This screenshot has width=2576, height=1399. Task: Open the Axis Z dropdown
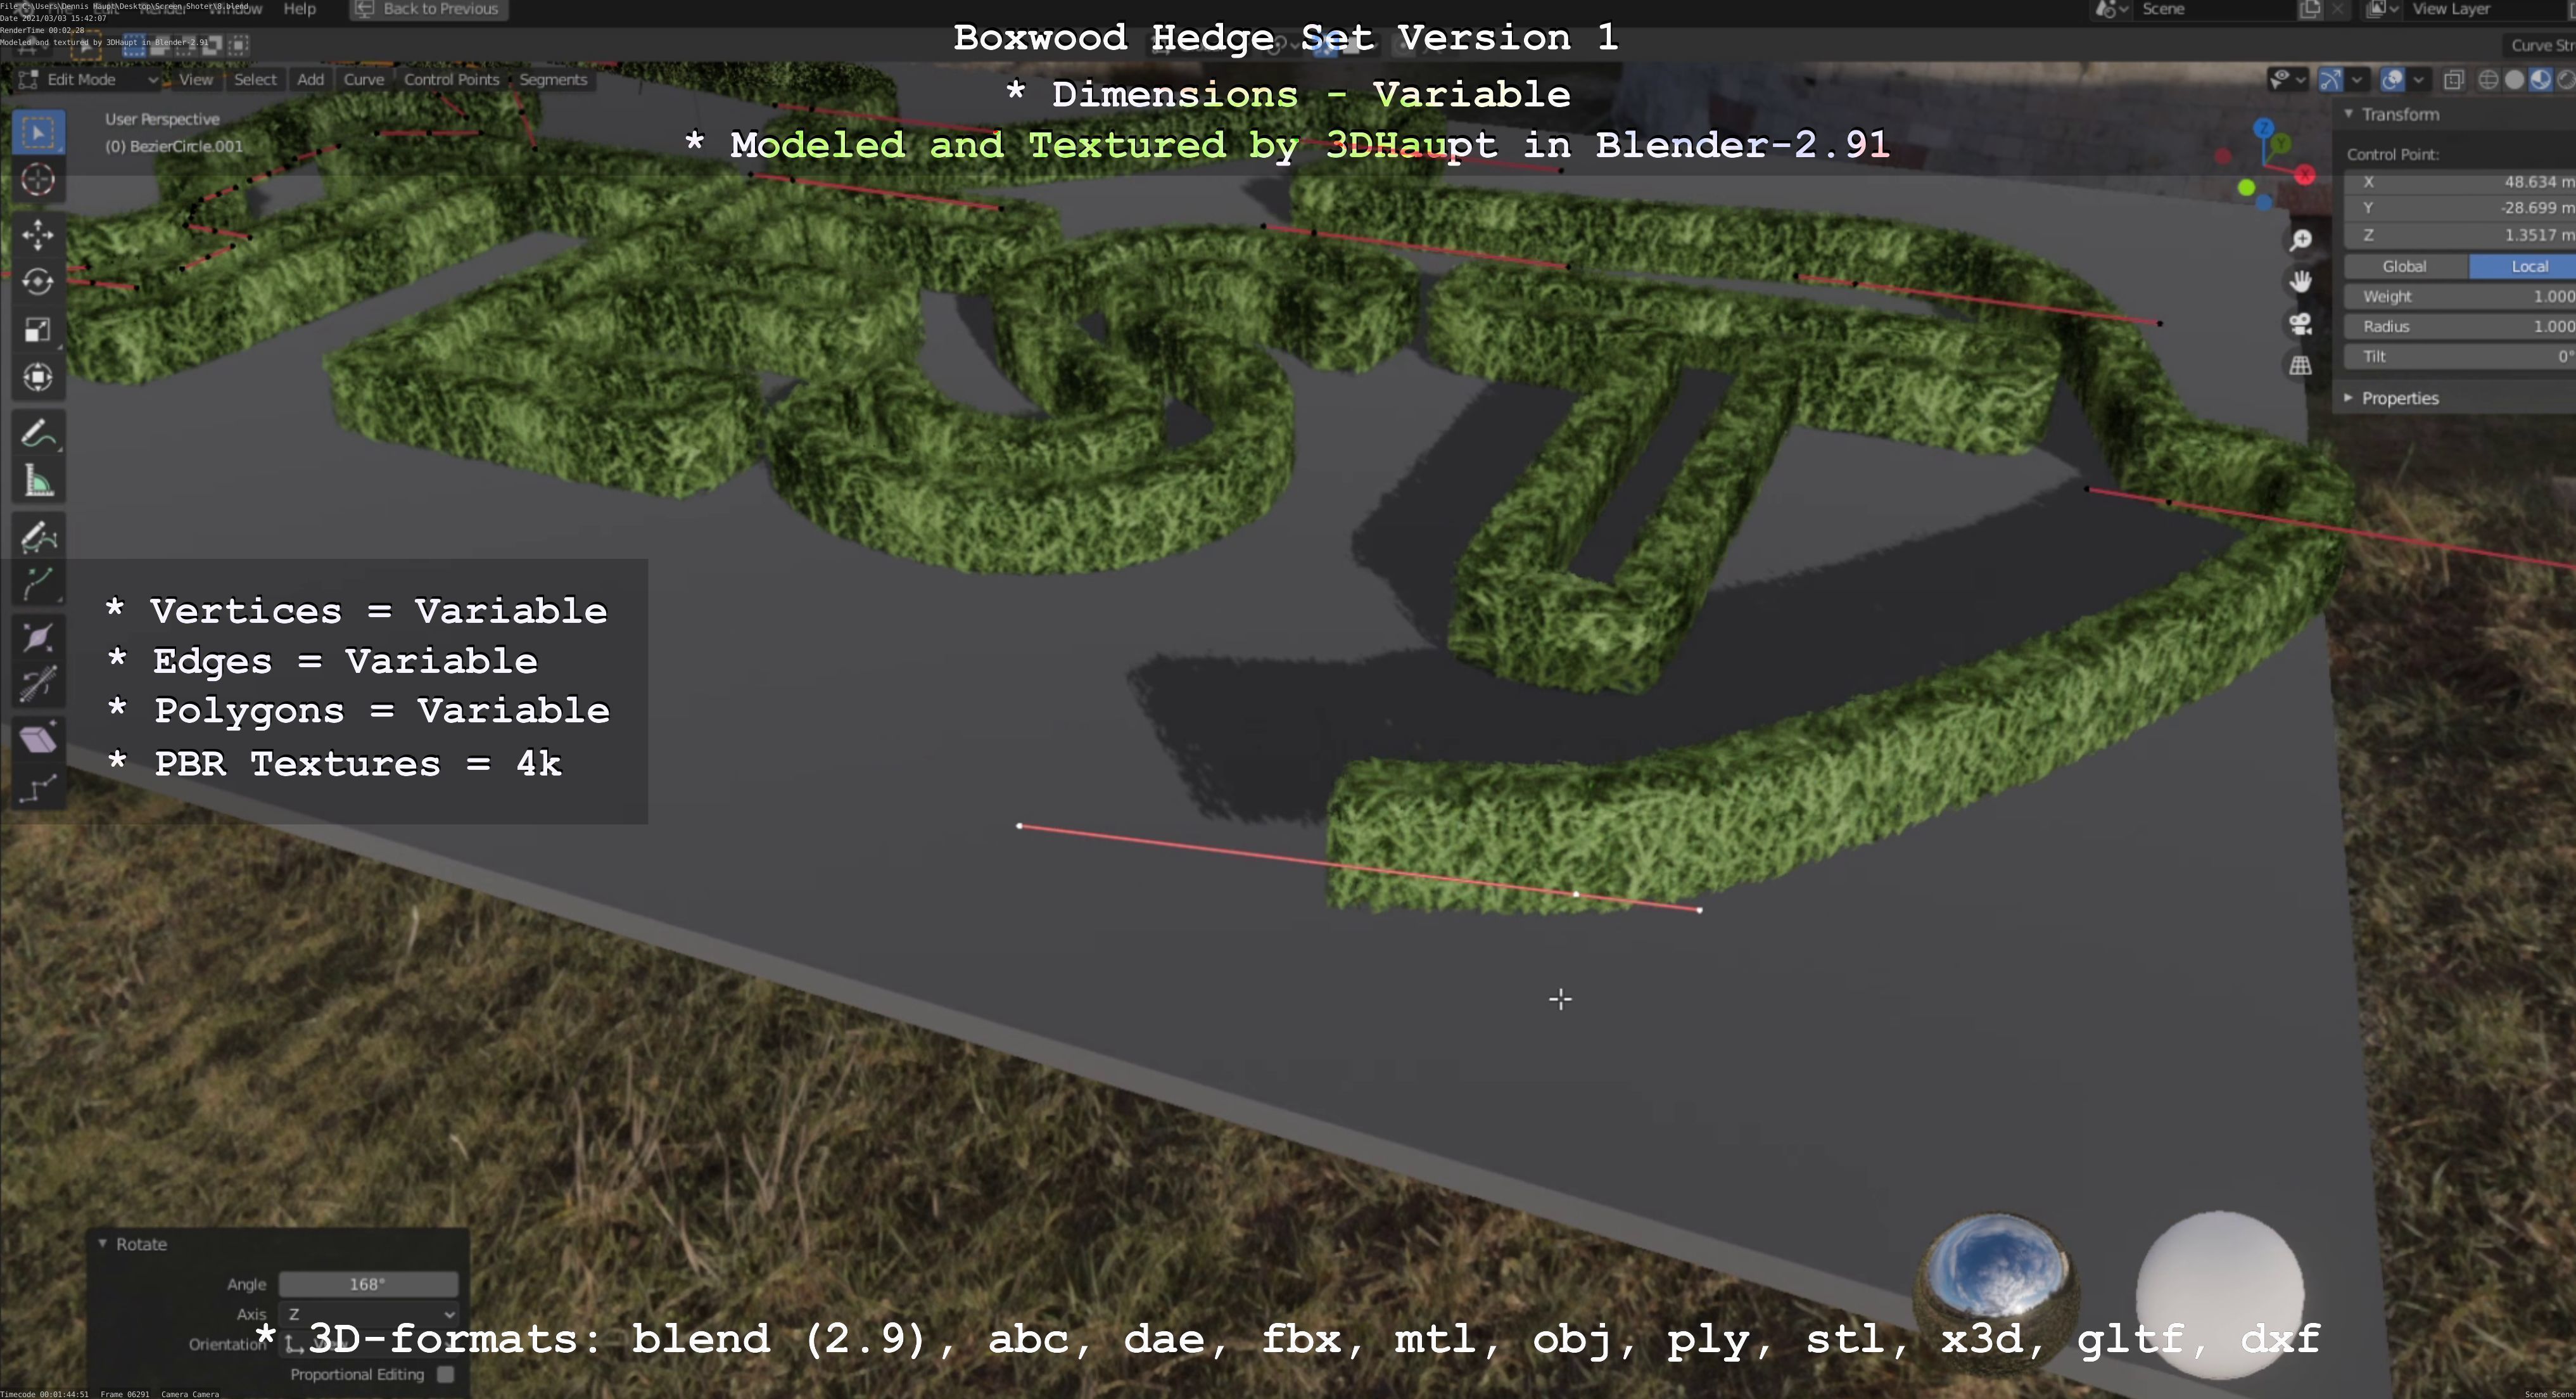pos(369,1314)
